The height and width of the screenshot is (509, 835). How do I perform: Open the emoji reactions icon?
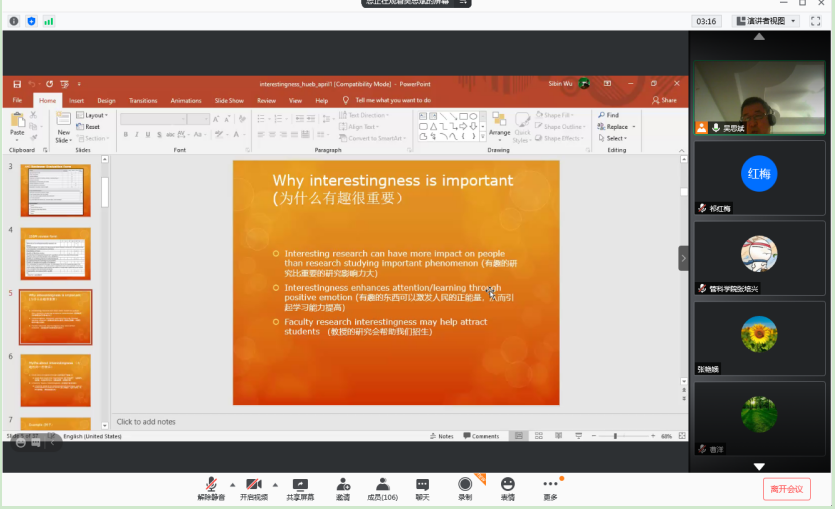[x=508, y=485]
